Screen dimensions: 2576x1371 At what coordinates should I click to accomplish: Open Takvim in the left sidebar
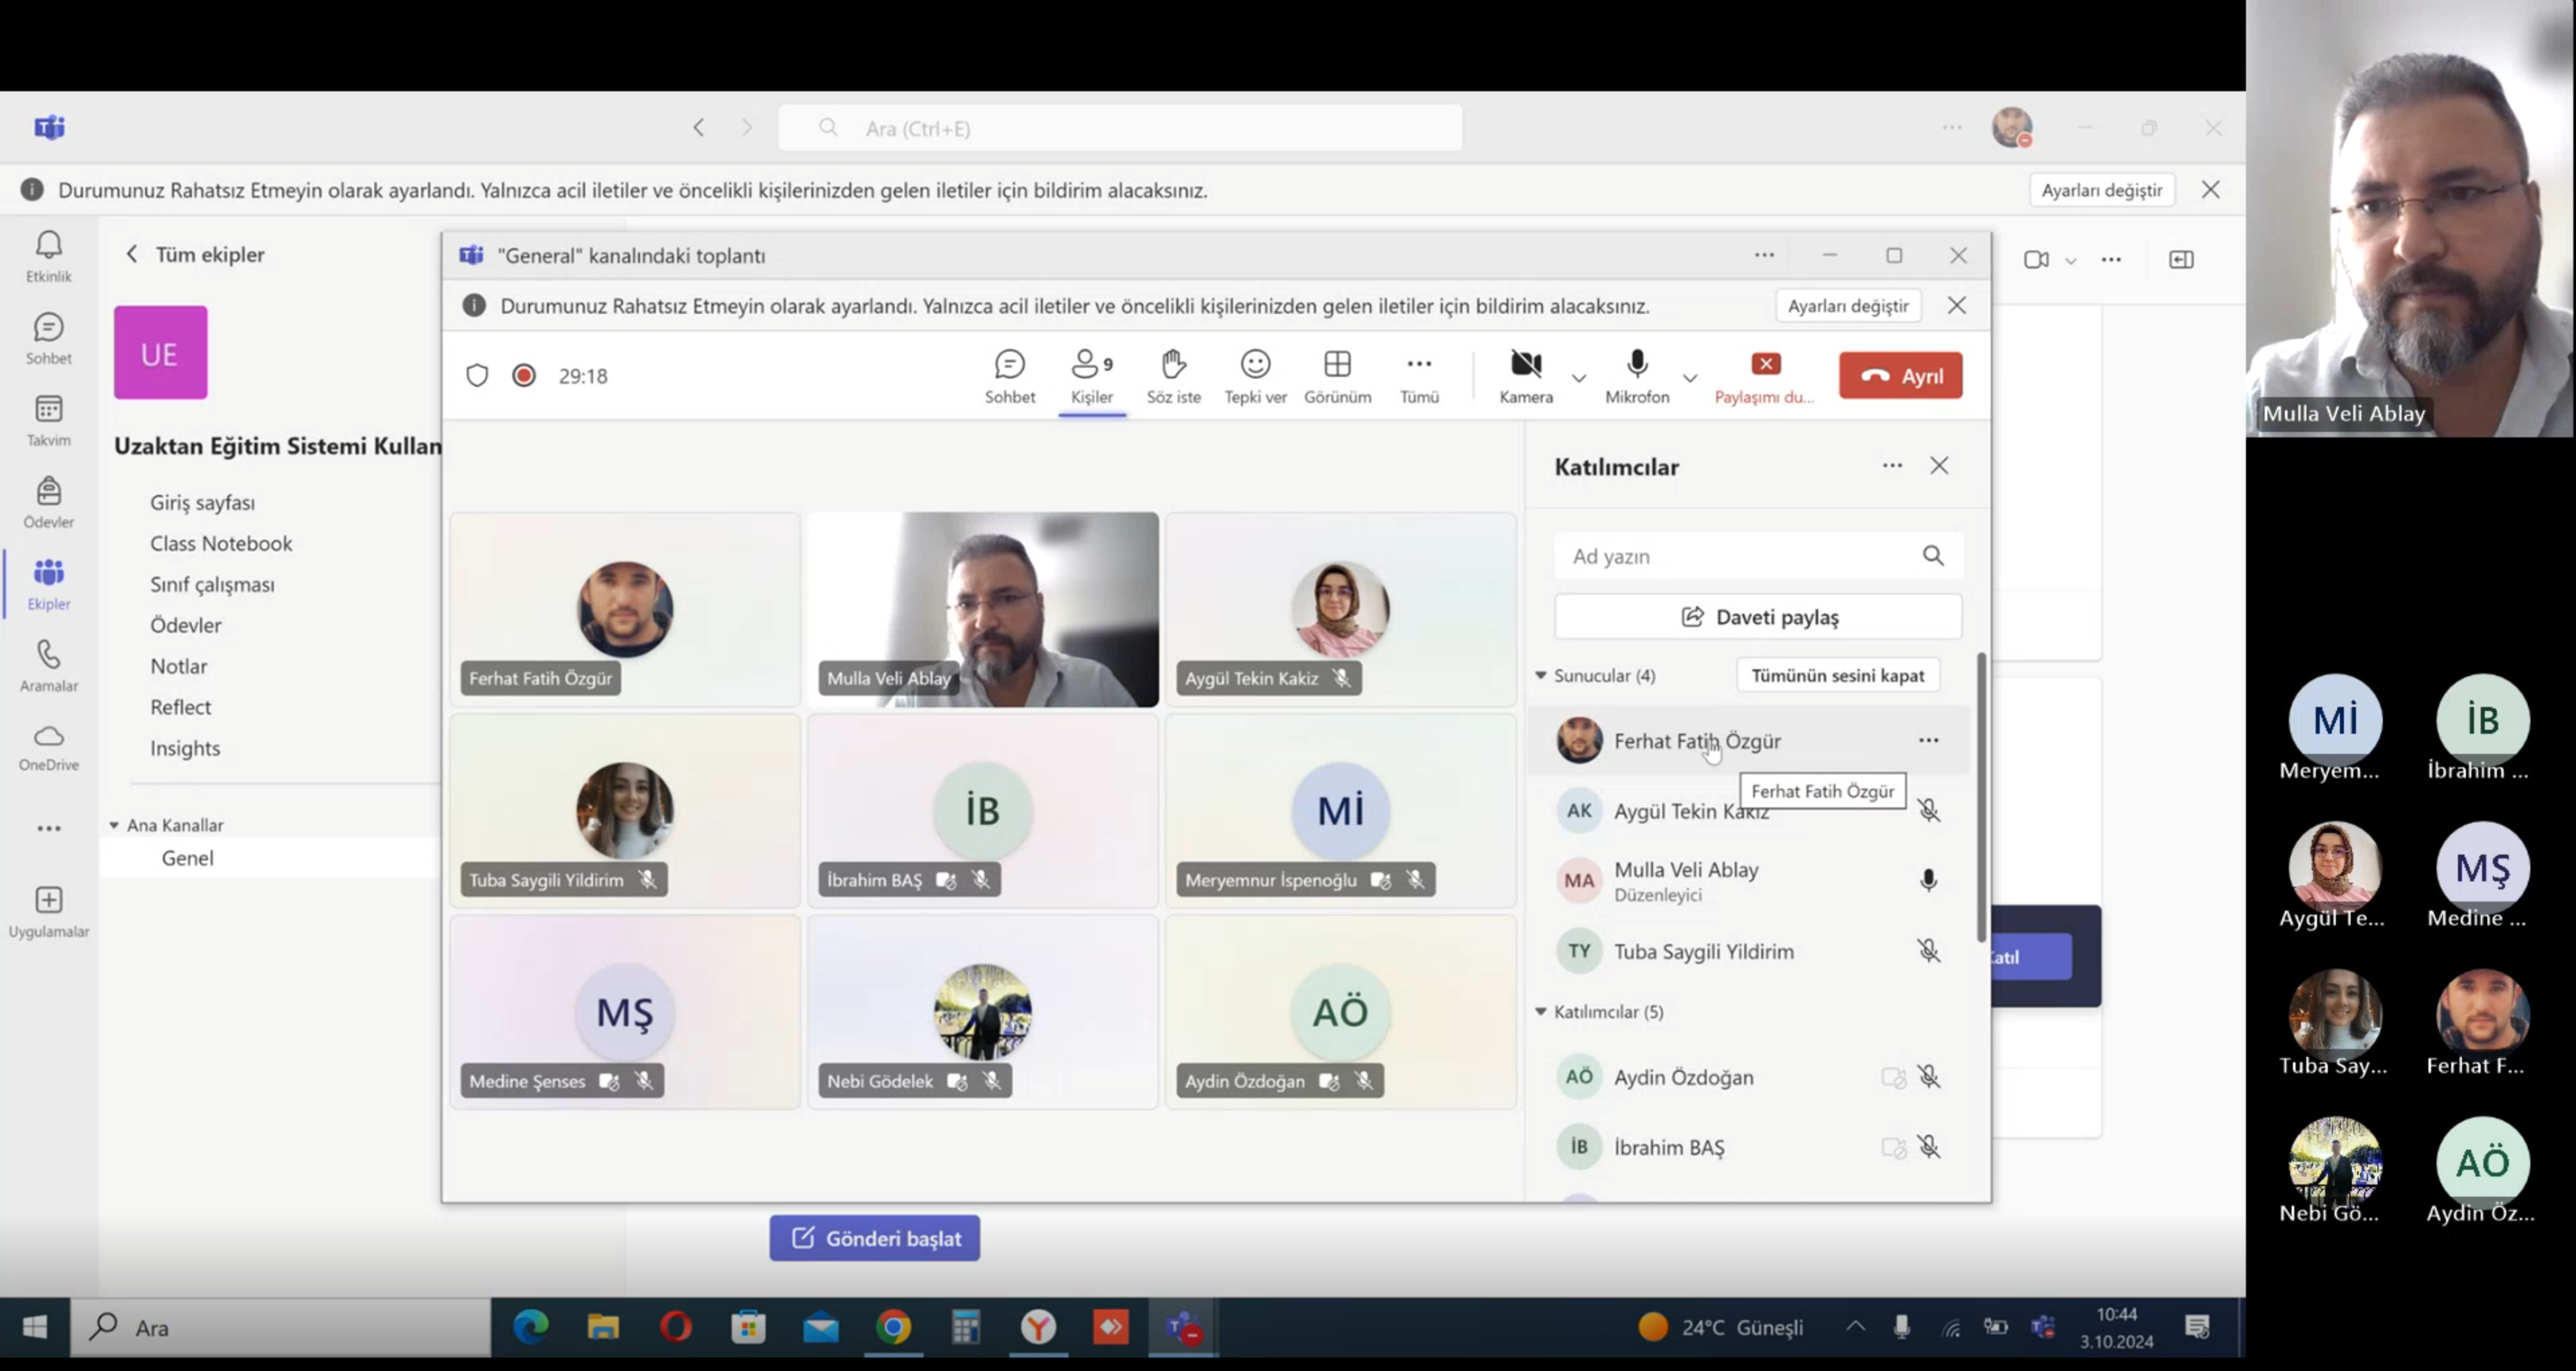click(x=48, y=420)
